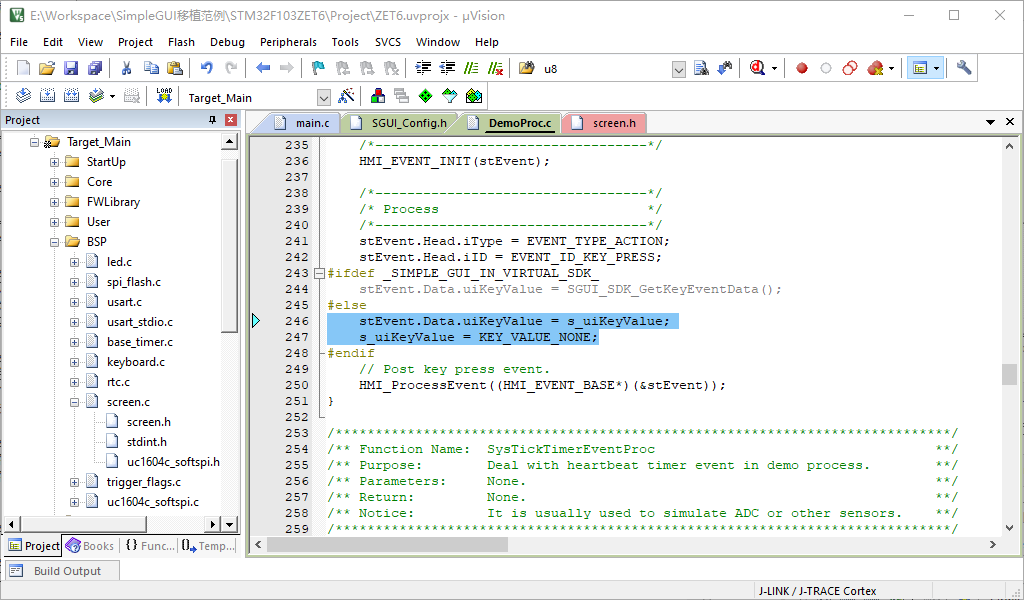Close the active editor tab

pyautogui.click(x=1010, y=122)
